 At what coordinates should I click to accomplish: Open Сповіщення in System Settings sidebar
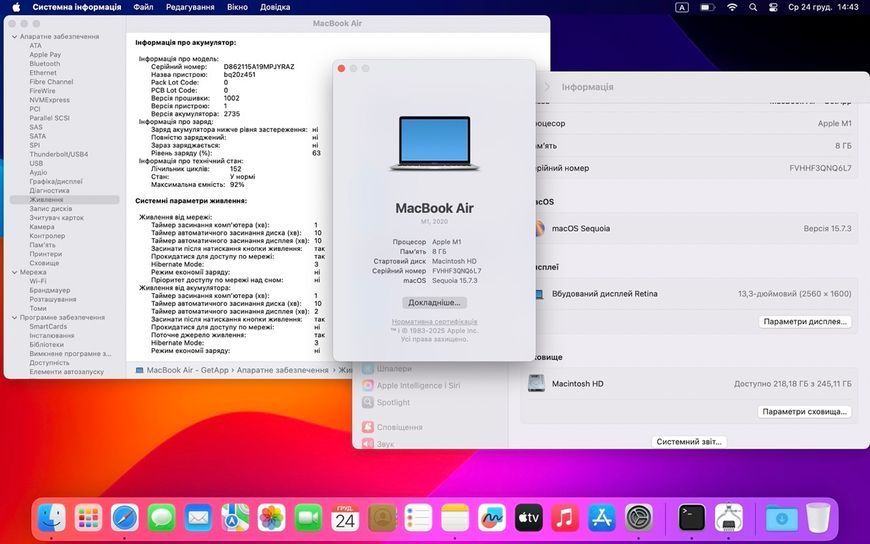392,427
